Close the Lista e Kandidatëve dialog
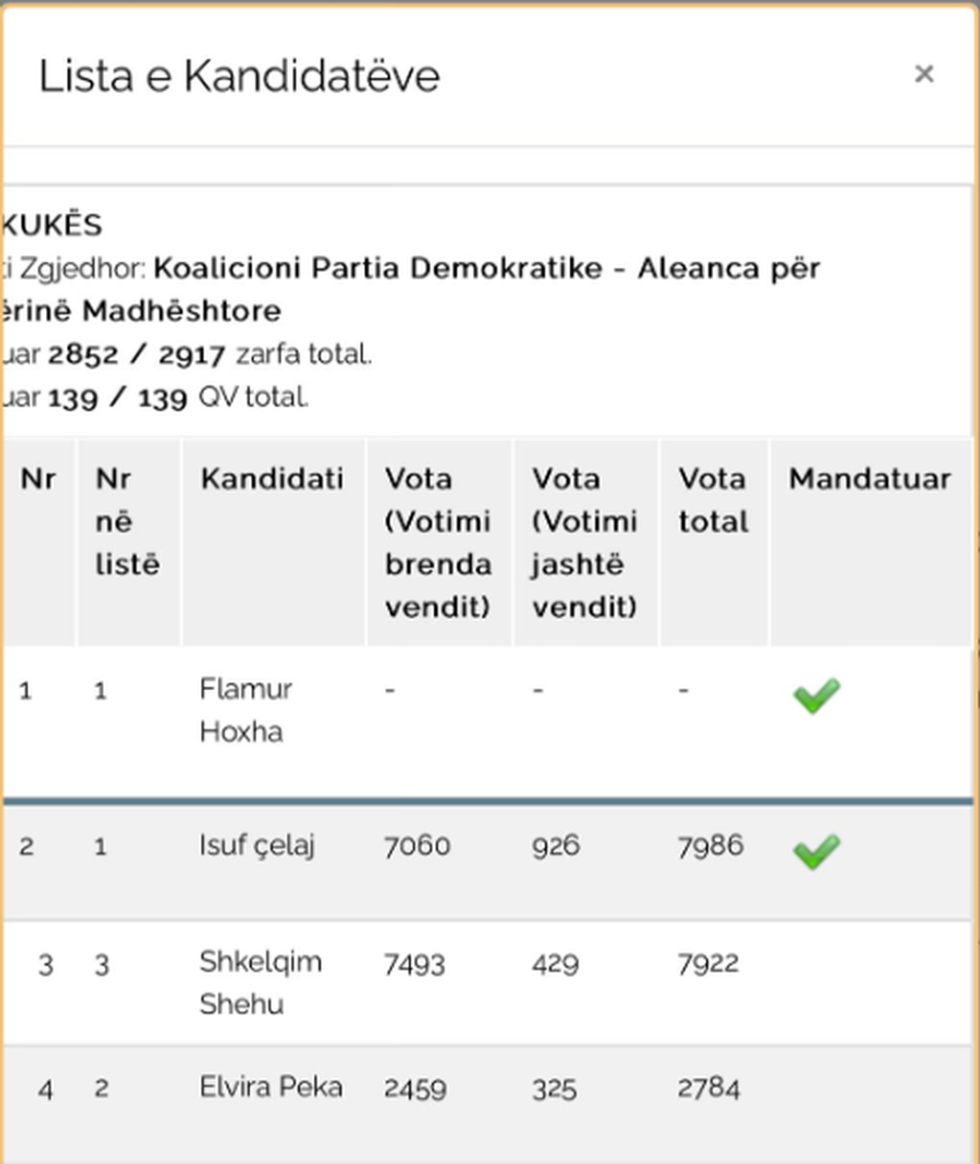The image size is (980, 1164). (923, 74)
